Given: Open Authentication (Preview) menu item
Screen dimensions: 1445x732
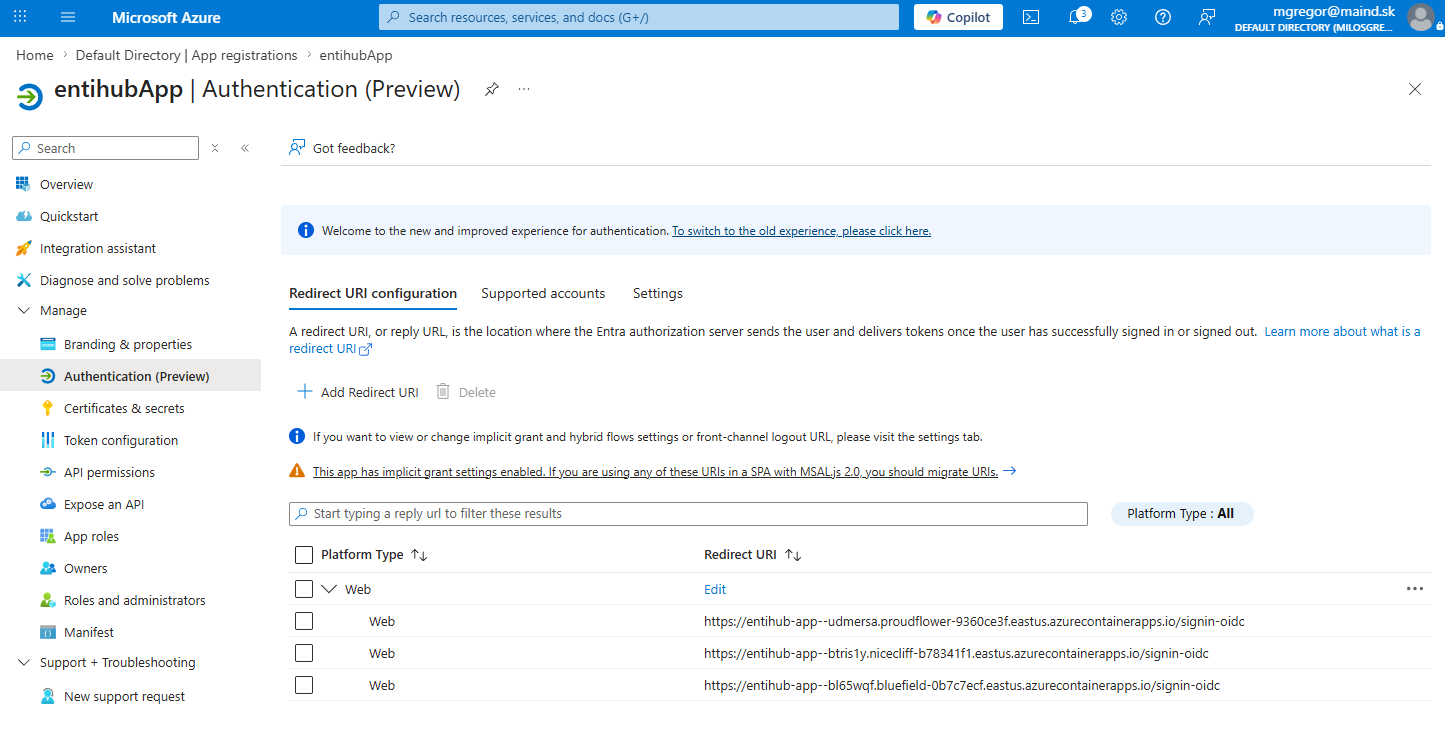Looking at the screenshot, I should pyautogui.click(x=130, y=376).
